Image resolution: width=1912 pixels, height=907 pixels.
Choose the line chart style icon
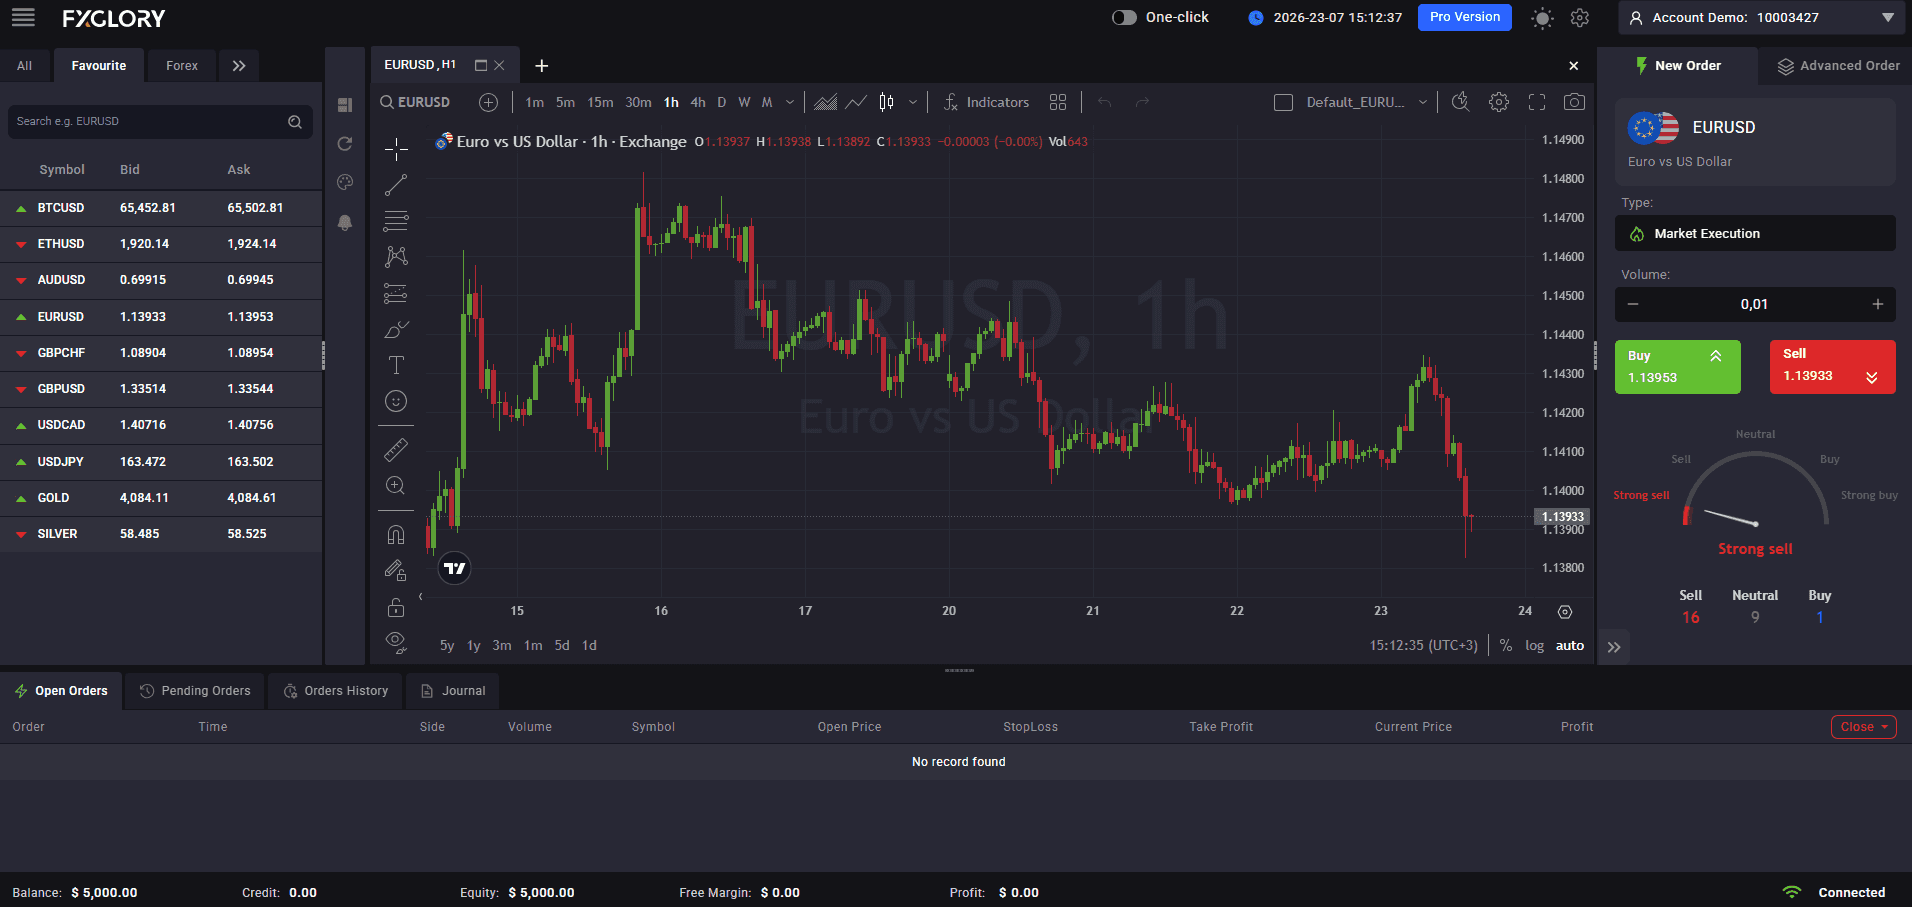click(856, 102)
